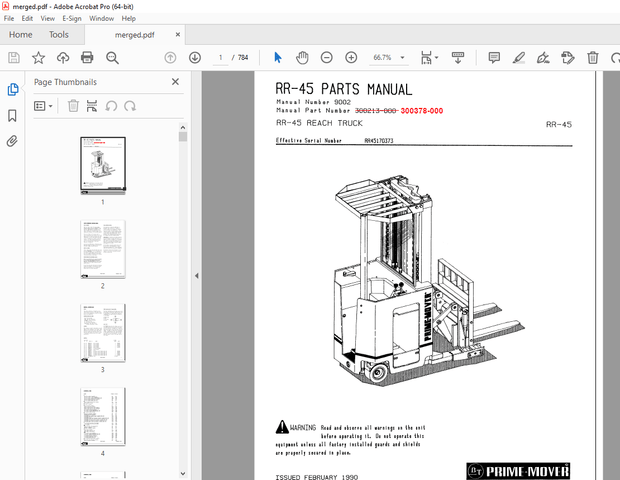Delete page with toolbar trash icon
The height and width of the screenshot is (480, 620).
593,58
